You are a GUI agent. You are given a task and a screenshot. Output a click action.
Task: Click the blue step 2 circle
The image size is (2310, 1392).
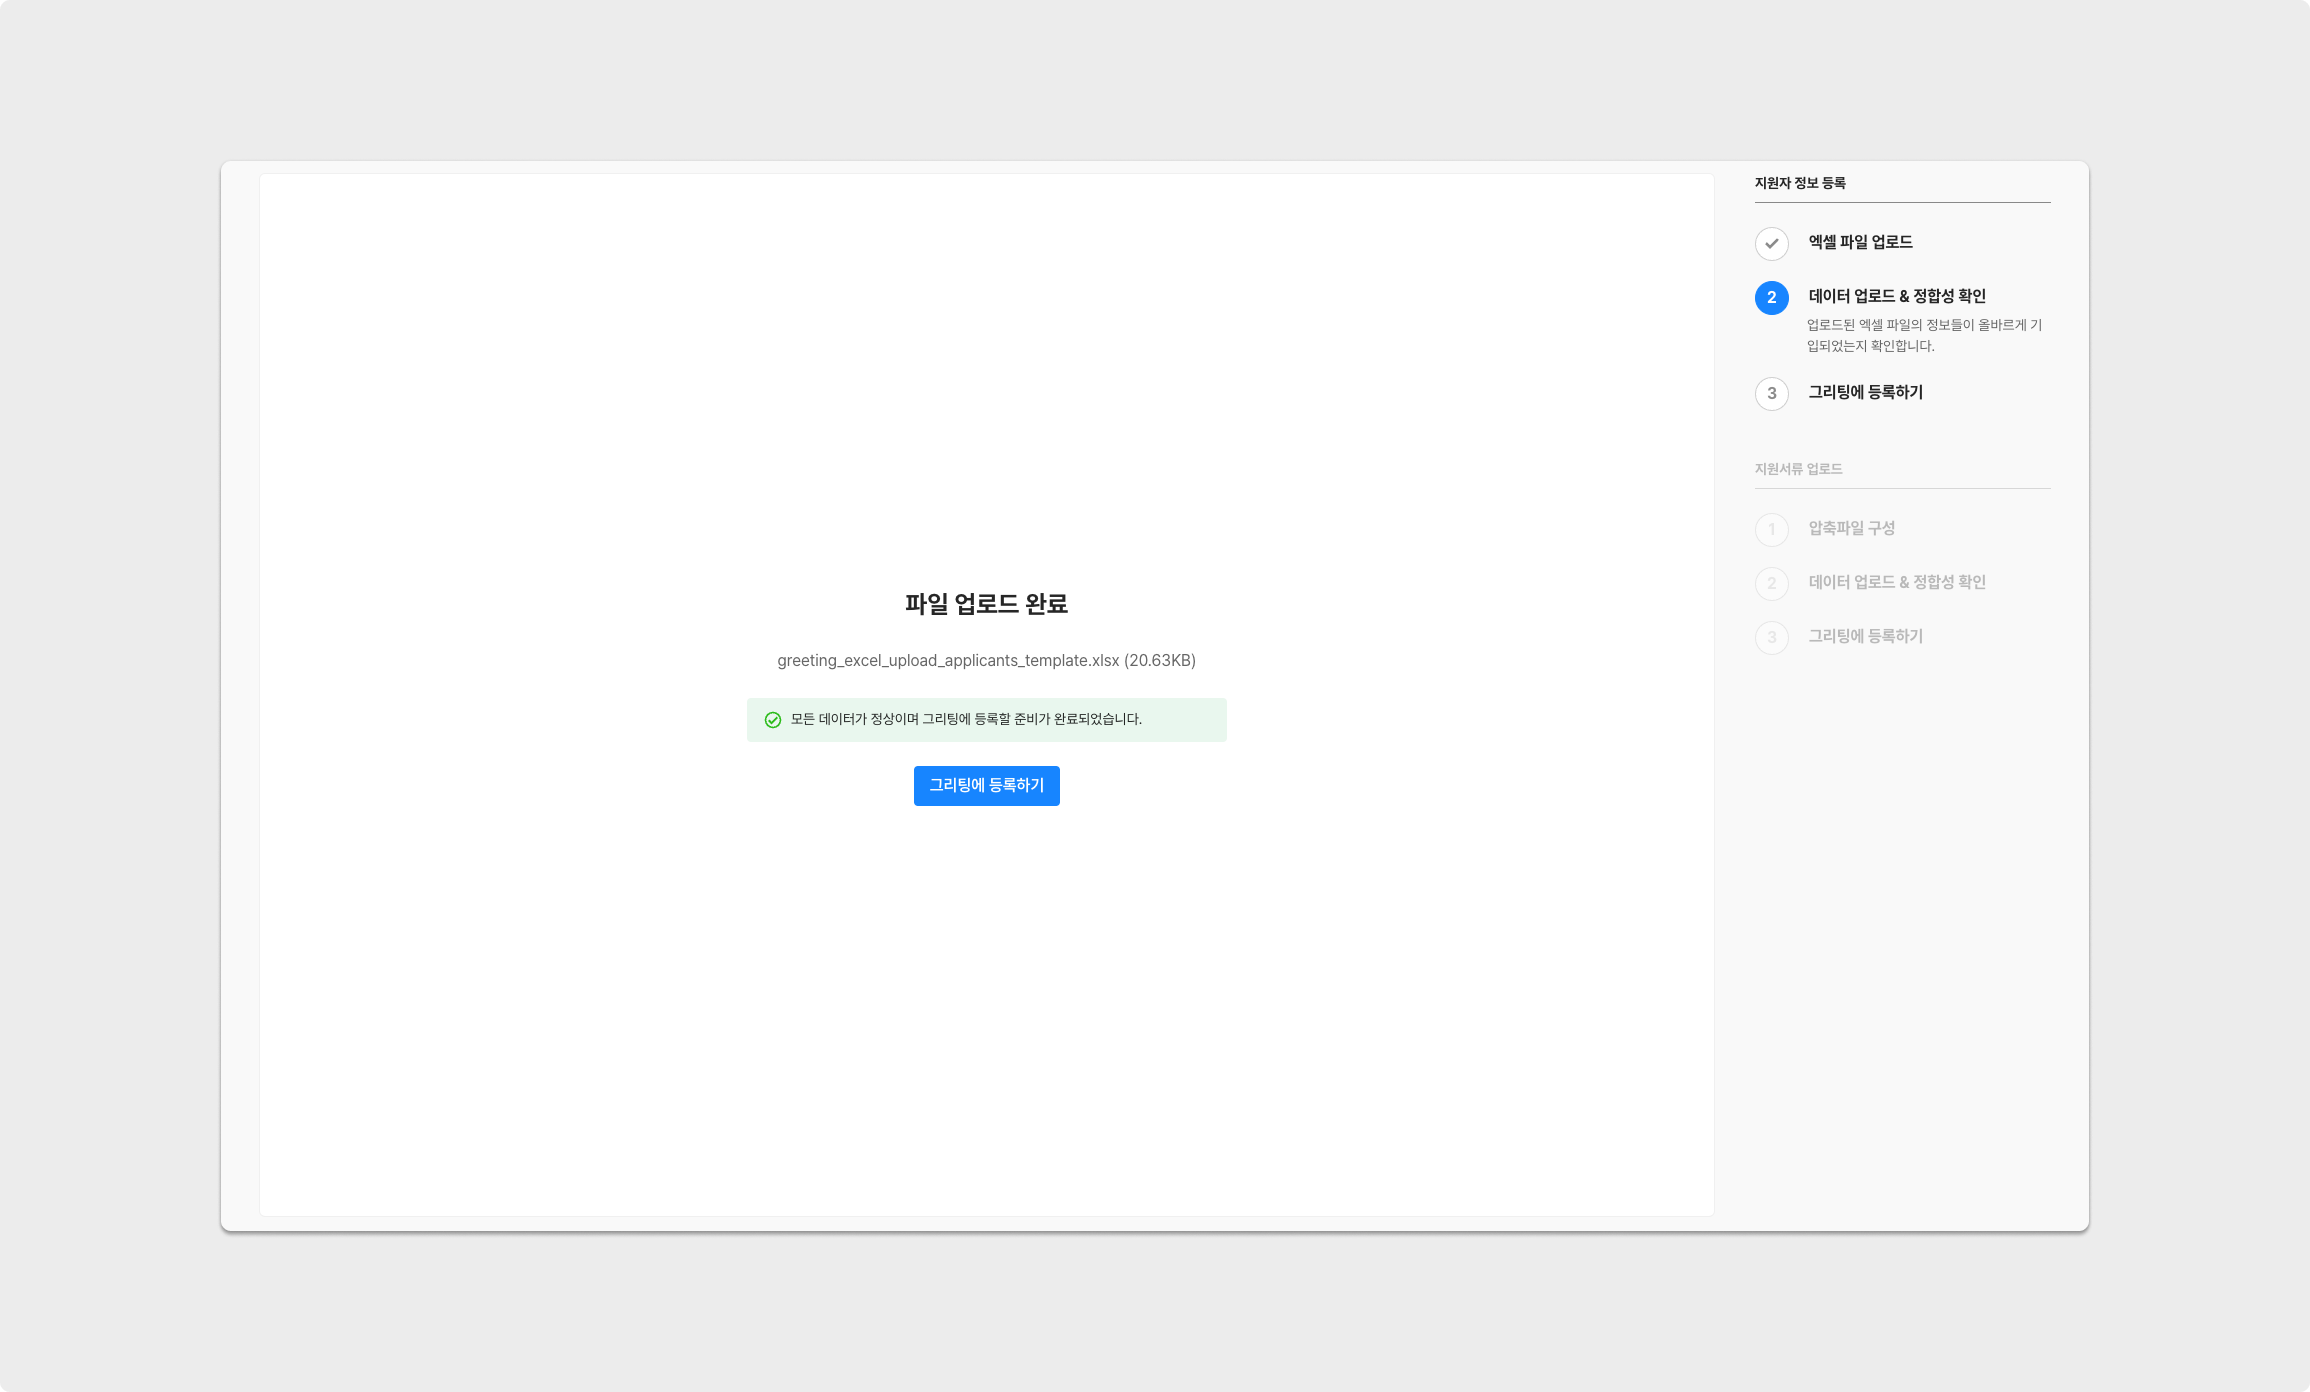click(1771, 297)
